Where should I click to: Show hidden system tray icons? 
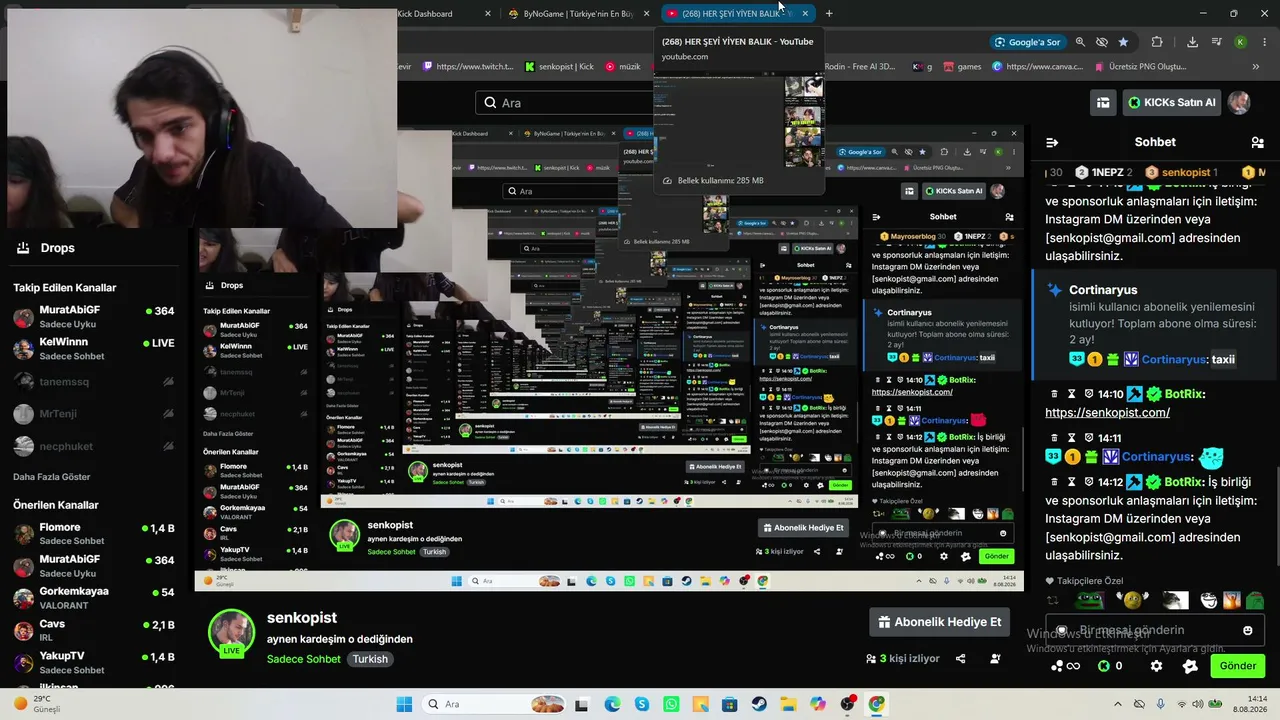1117,704
